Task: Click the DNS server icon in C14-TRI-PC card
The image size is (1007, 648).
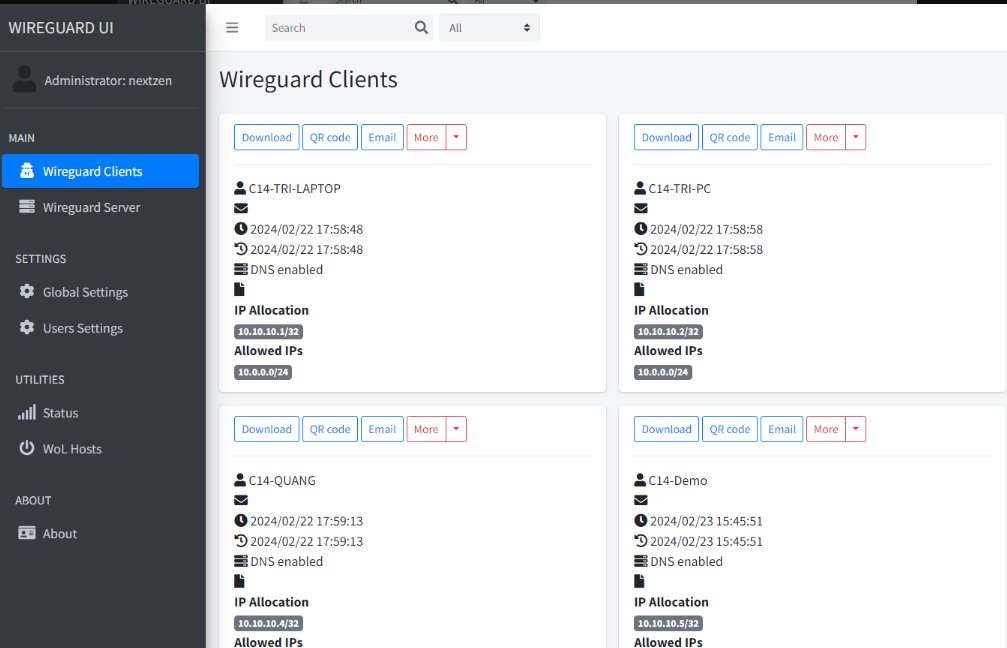Action: pyautogui.click(x=640, y=269)
